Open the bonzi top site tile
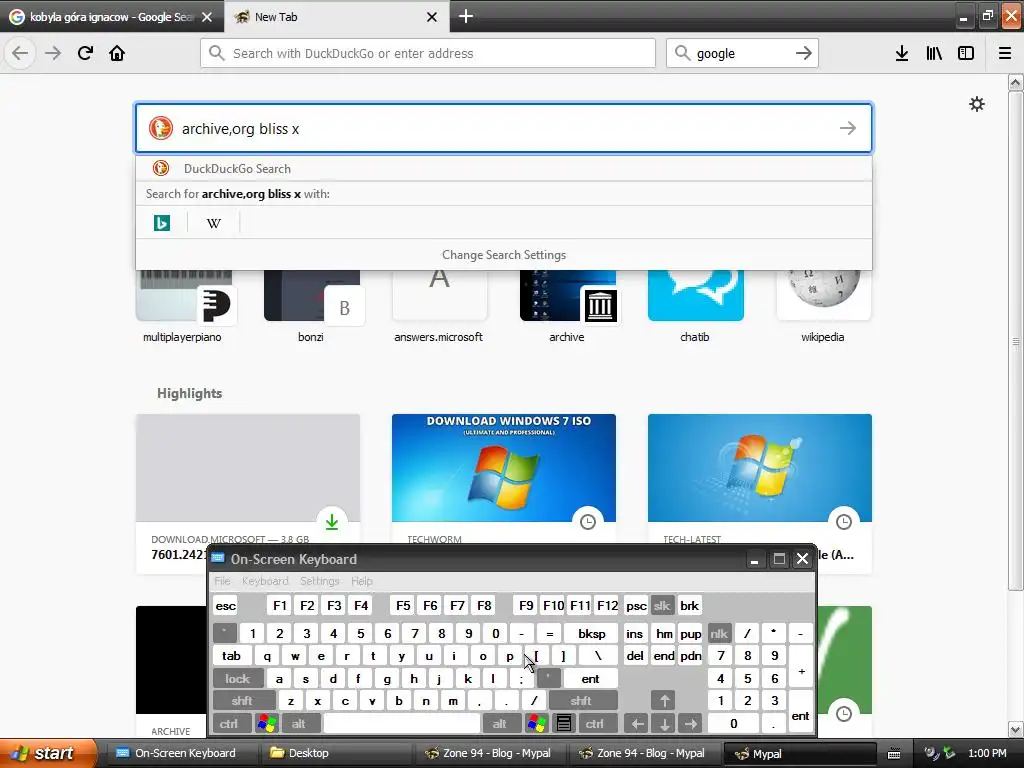Viewport: 1024px width, 768px height. tap(311, 304)
